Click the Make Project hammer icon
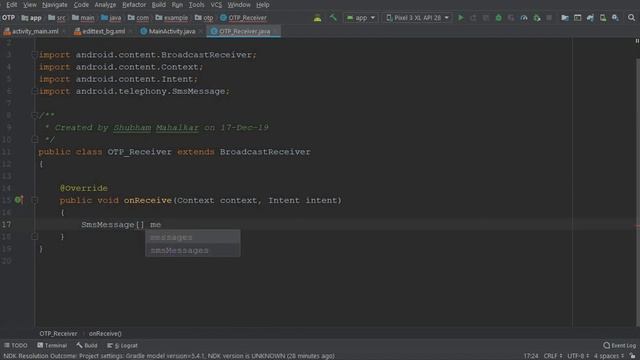This screenshot has width=640, height=360. [x=333, y=18]
